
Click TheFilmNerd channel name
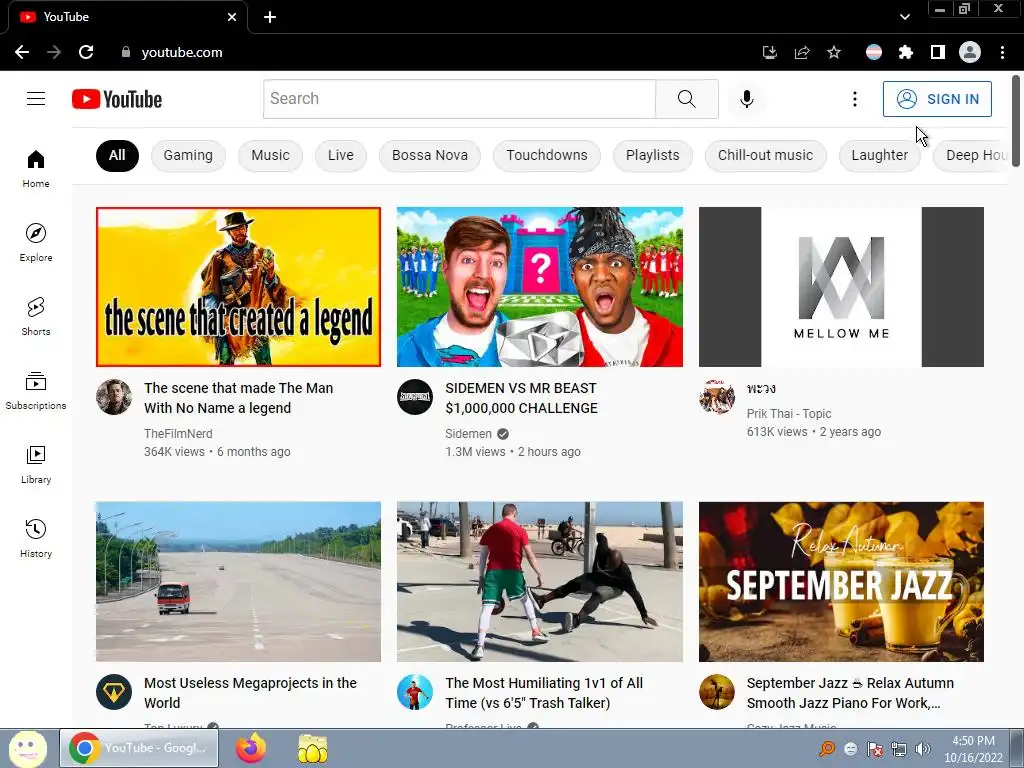pos(178,434)
